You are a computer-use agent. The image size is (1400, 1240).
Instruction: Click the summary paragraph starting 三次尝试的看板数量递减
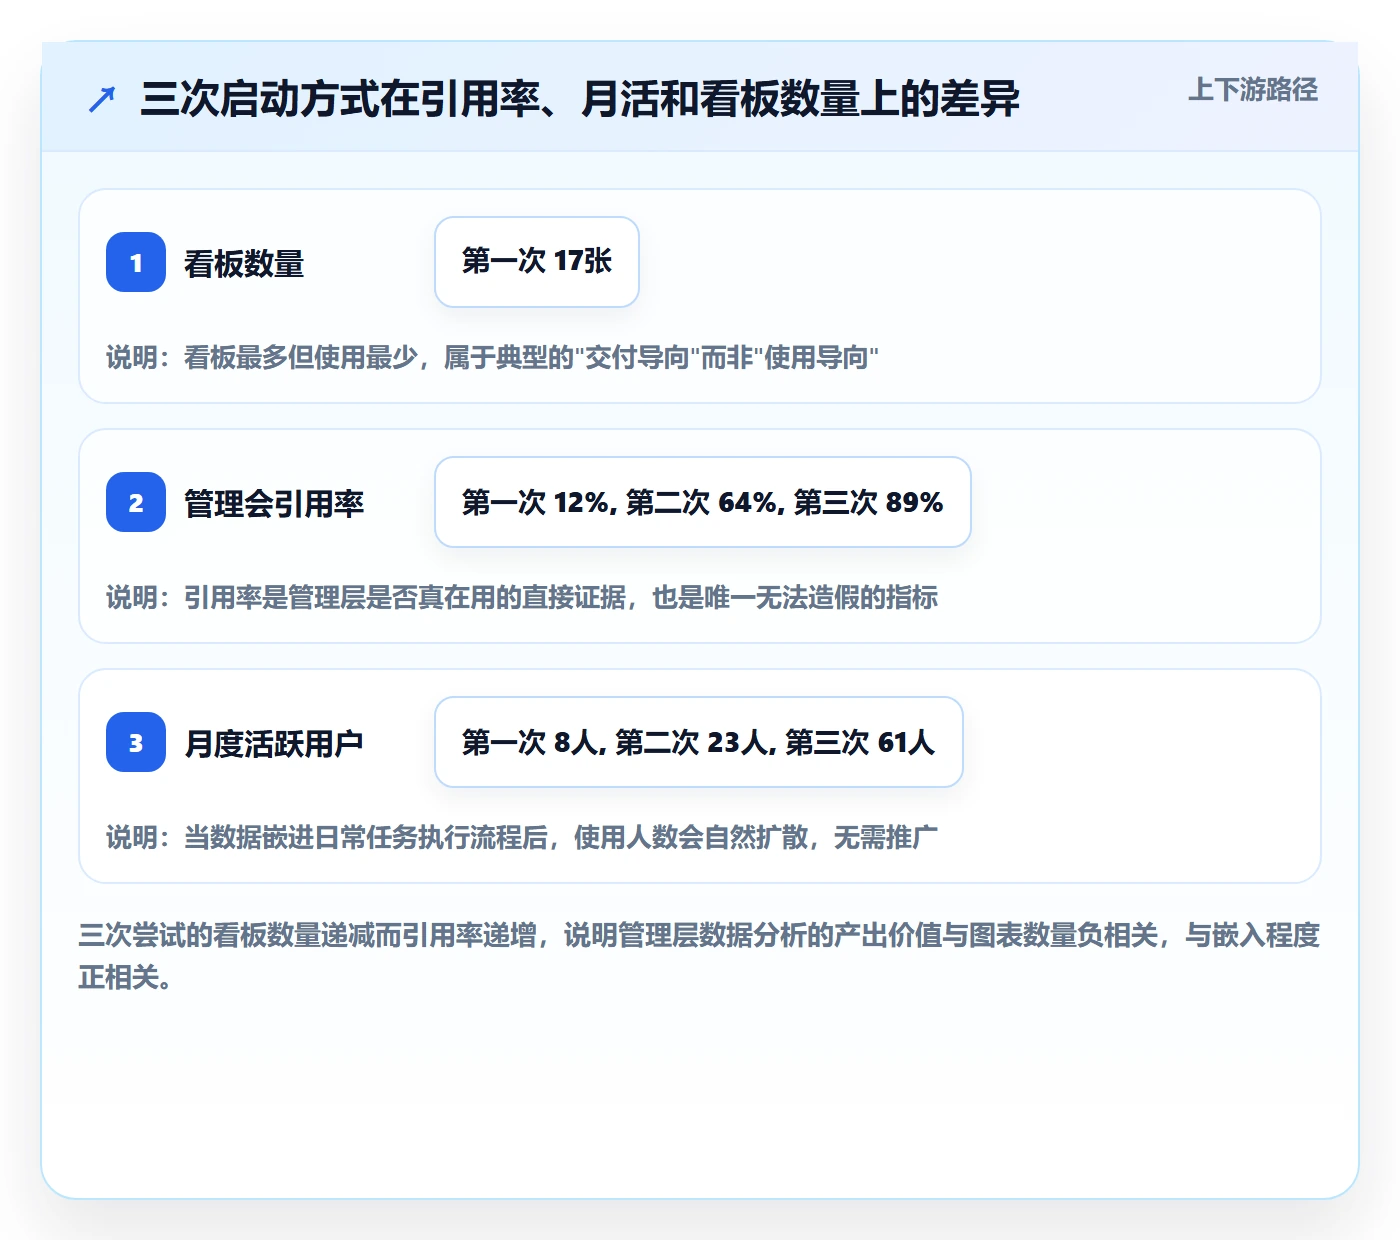pyautogui.click(x=699, y=956)
